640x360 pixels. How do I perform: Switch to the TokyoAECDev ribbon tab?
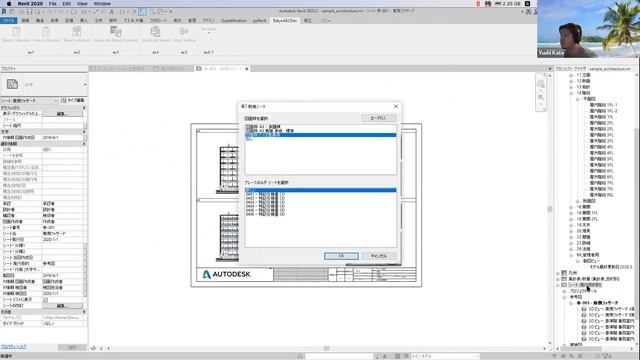[x=285, y=20]
